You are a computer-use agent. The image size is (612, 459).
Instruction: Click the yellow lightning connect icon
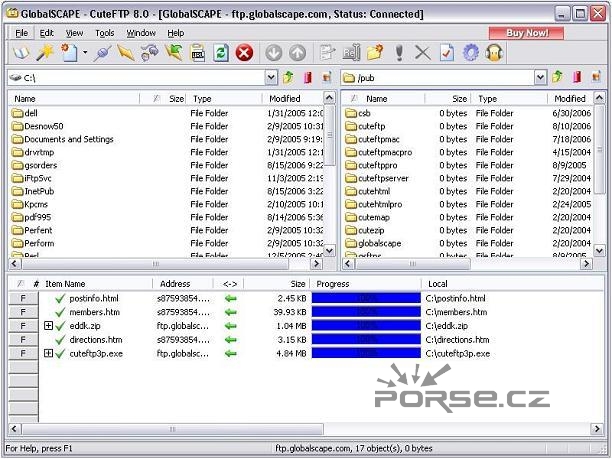pos(126,53)
